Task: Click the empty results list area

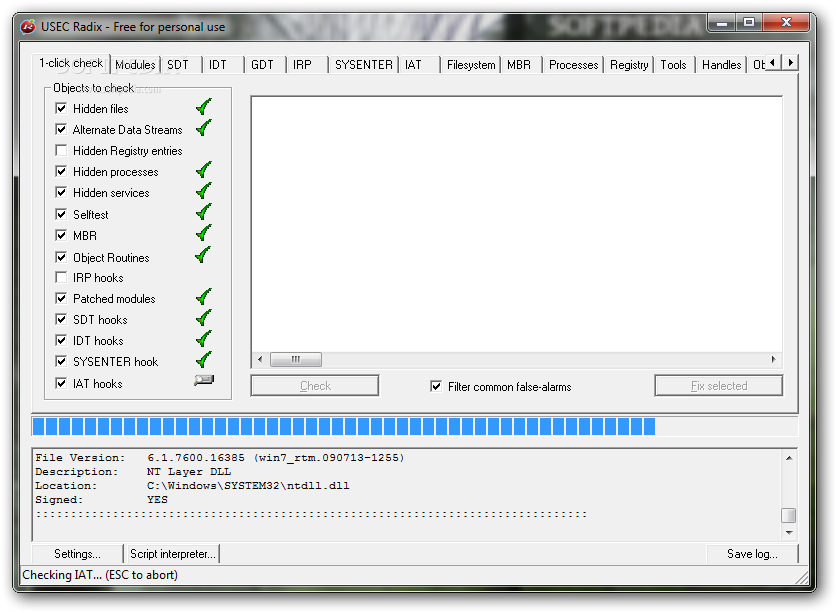Action: [516, 224]
